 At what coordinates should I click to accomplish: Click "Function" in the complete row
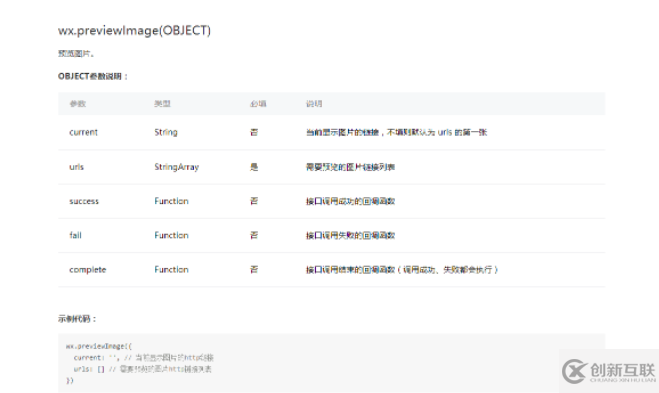pyautogui.click(x=171, y=269)
